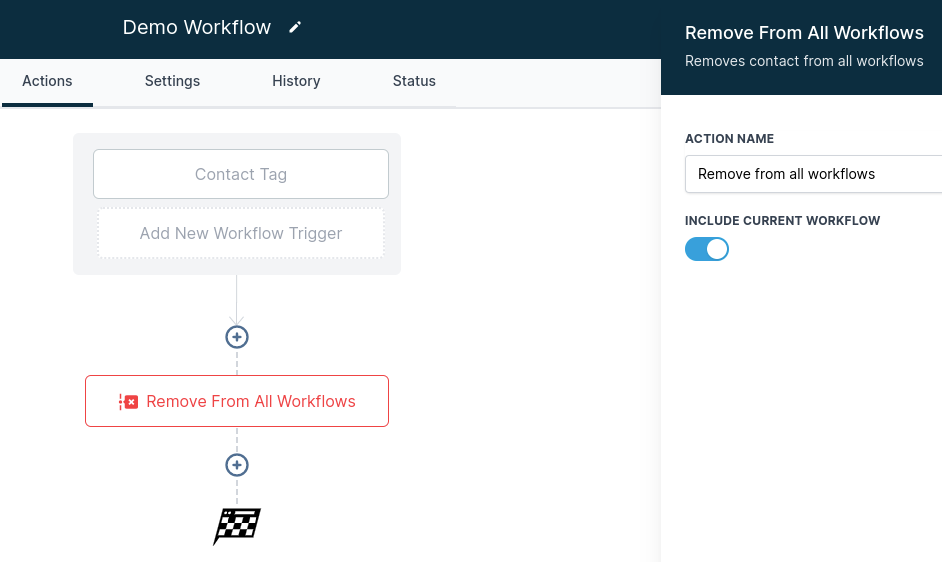This screenshot has width=942, height=562.
Task: Select the Contact Tag trigger
Action: click(240, 174)
